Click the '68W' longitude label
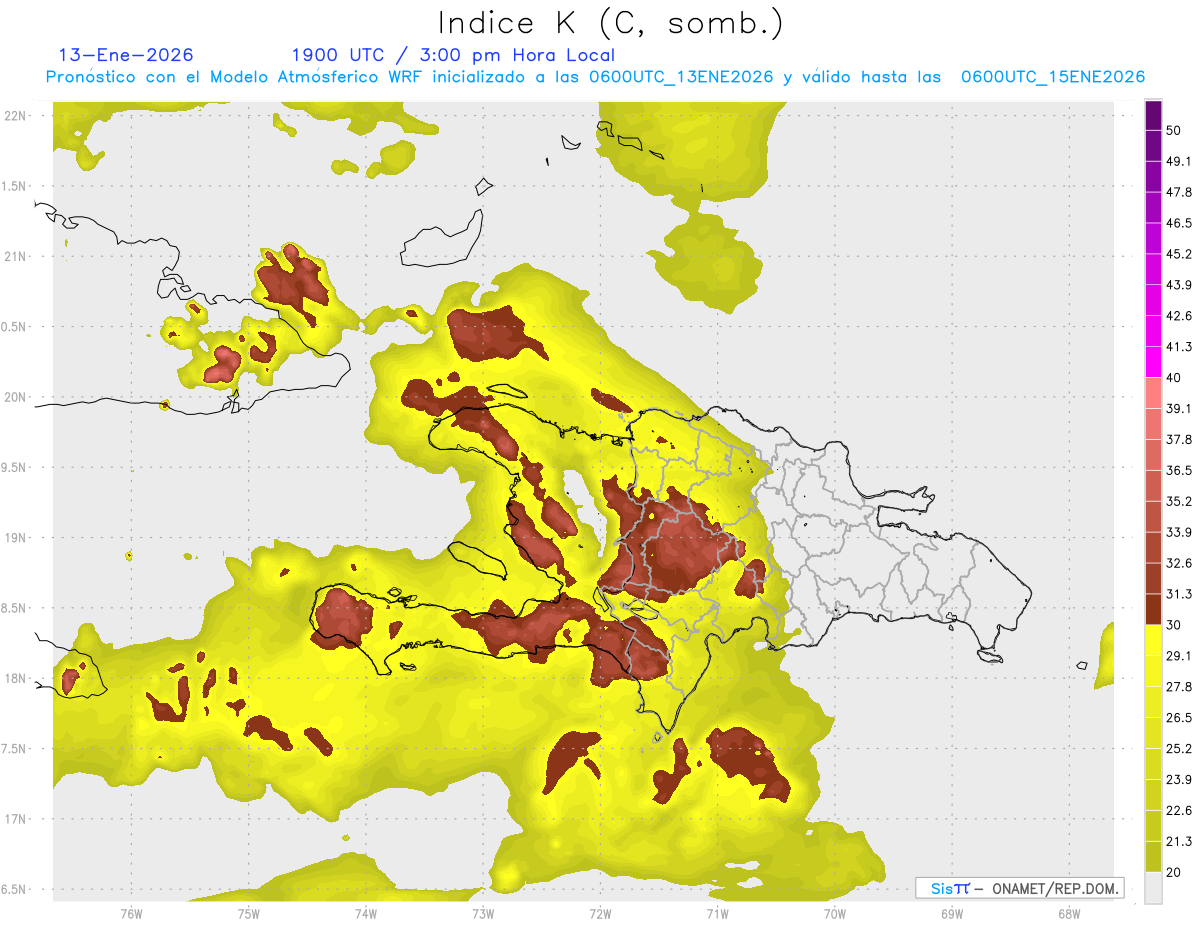The height and width of the screenshot is (927, 1200). (1068, 914)
